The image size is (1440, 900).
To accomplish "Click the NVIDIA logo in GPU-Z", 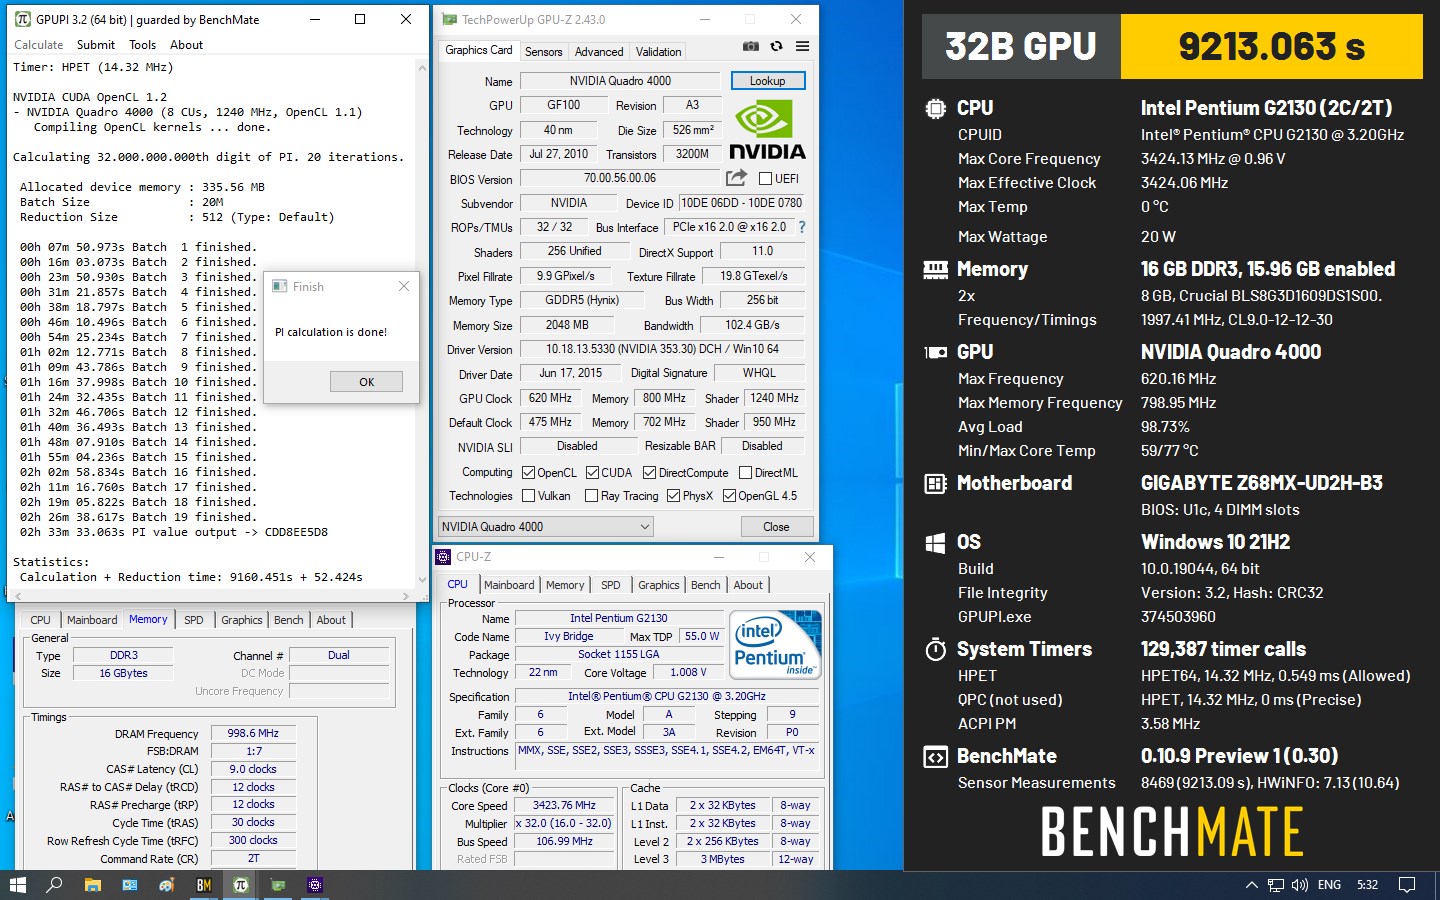I will pyautogui.click(x=767, y=131).
